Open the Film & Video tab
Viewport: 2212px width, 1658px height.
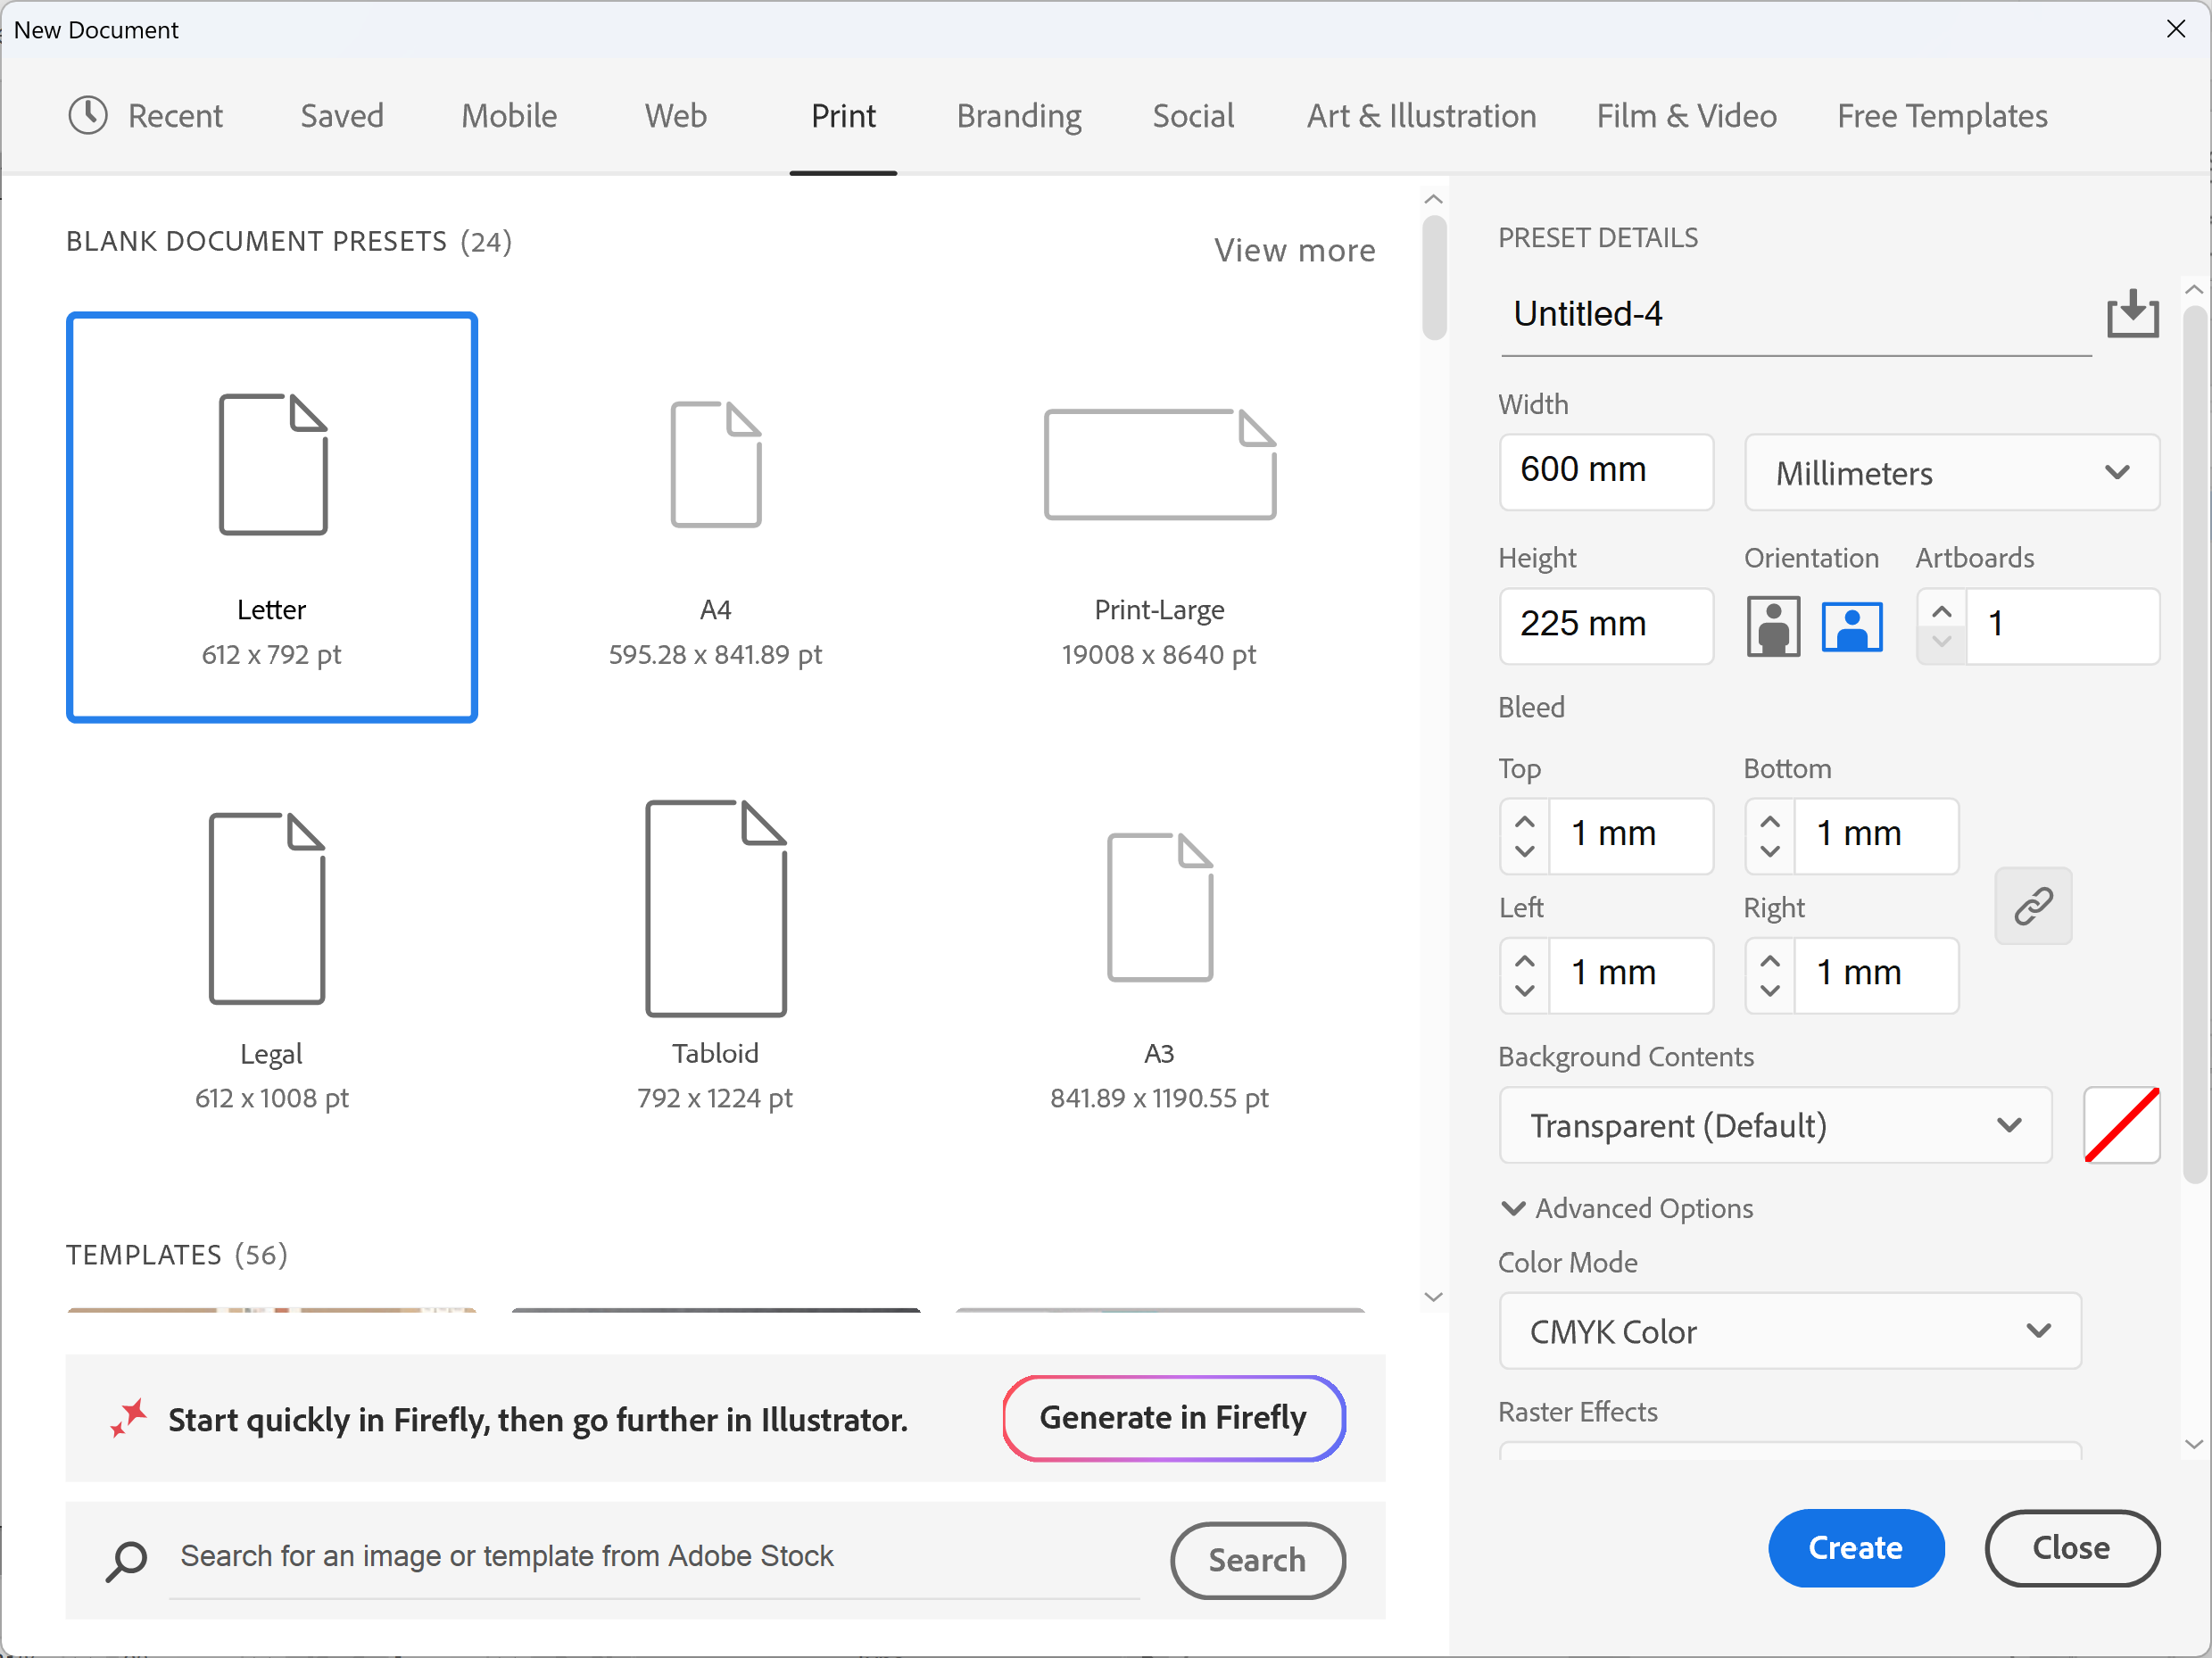1686,116
